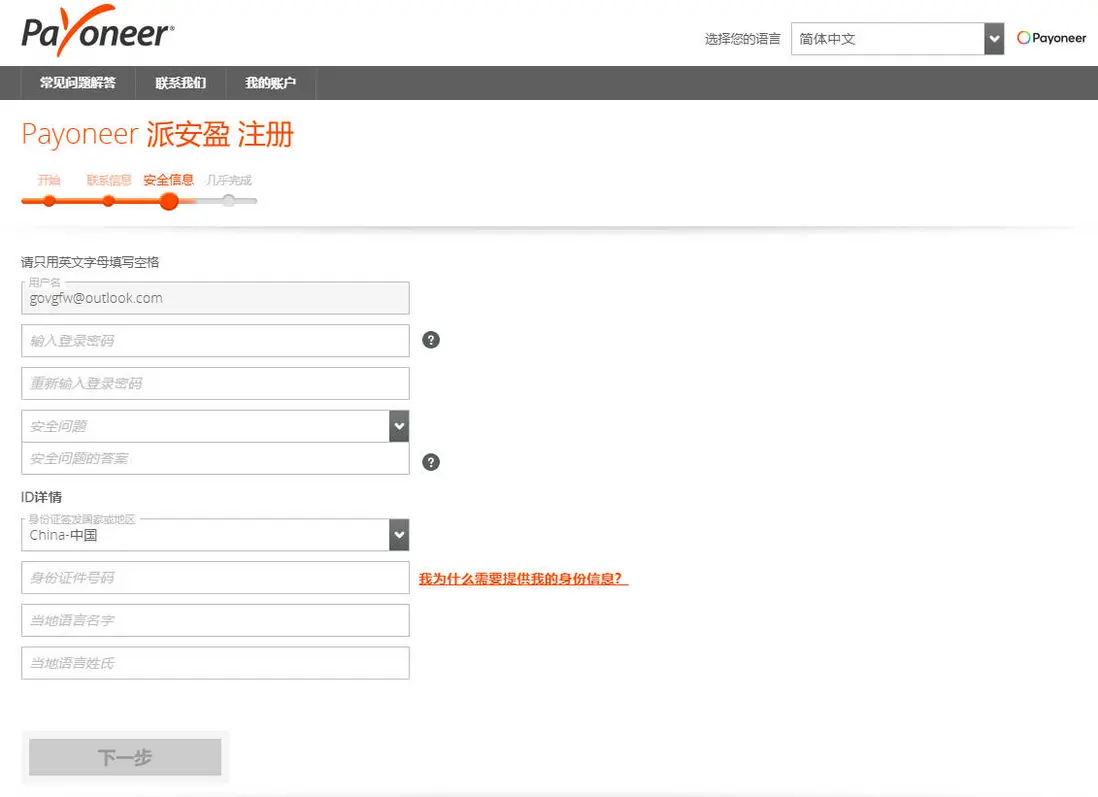Click the 选择您的语言 label
This screenshot has width=1098, height=797.
742,39
